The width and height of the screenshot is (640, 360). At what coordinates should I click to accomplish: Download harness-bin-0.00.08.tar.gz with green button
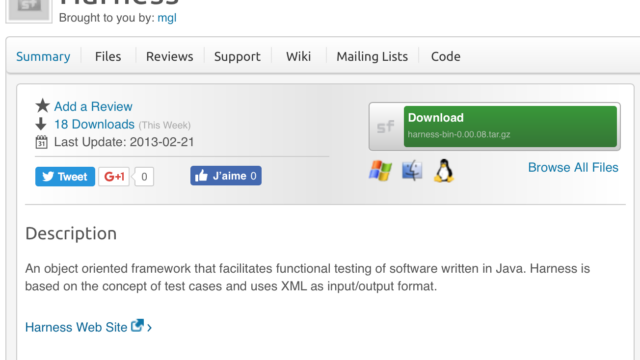pos(510,126)
